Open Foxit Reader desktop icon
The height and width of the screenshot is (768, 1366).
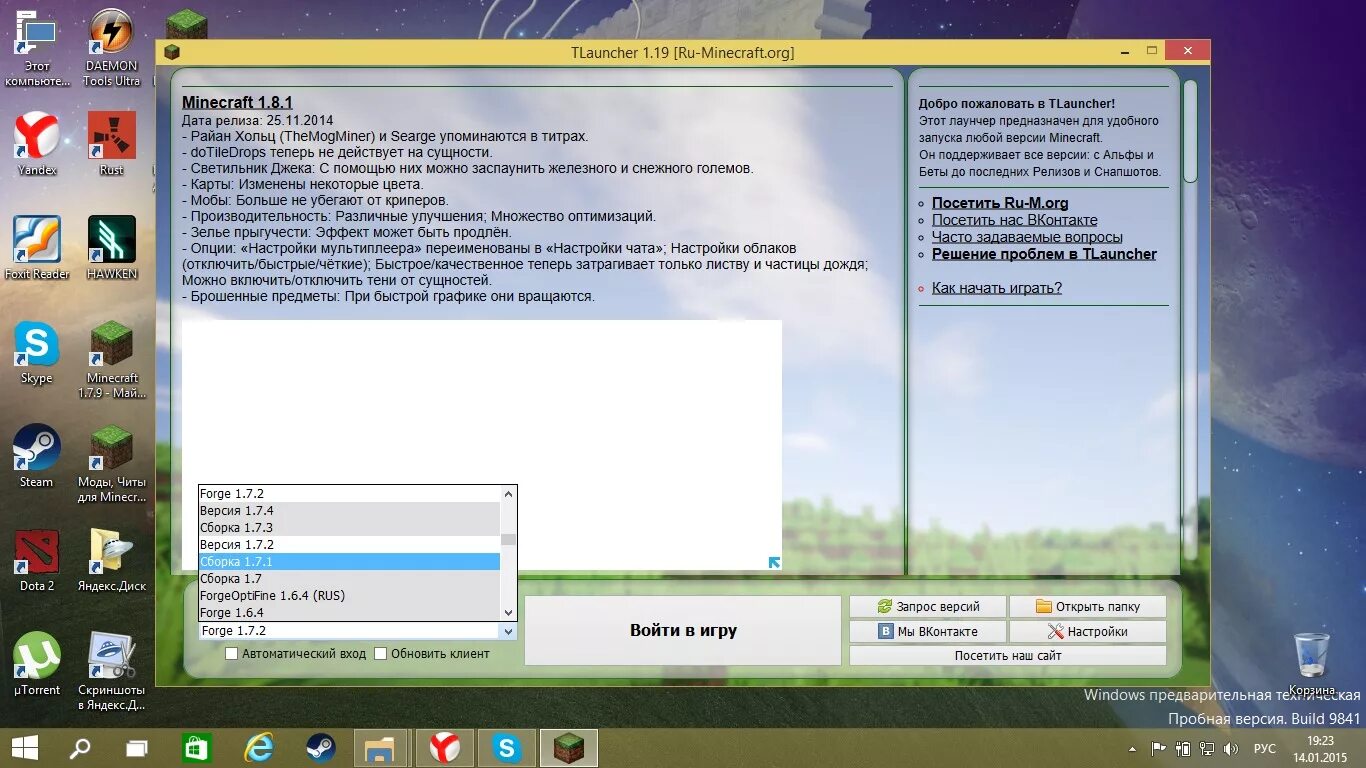[x=37, y=248]
